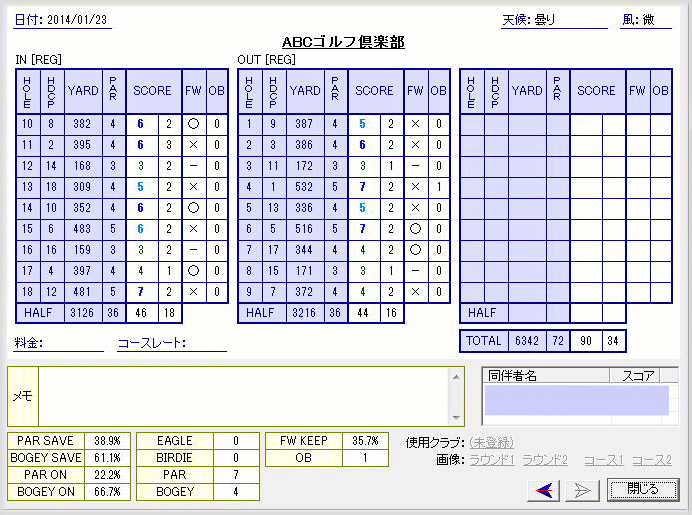Viewport: 692px width, 515px height.
Task: Click the OUT [REG] table label
Action: coord(267,60)
